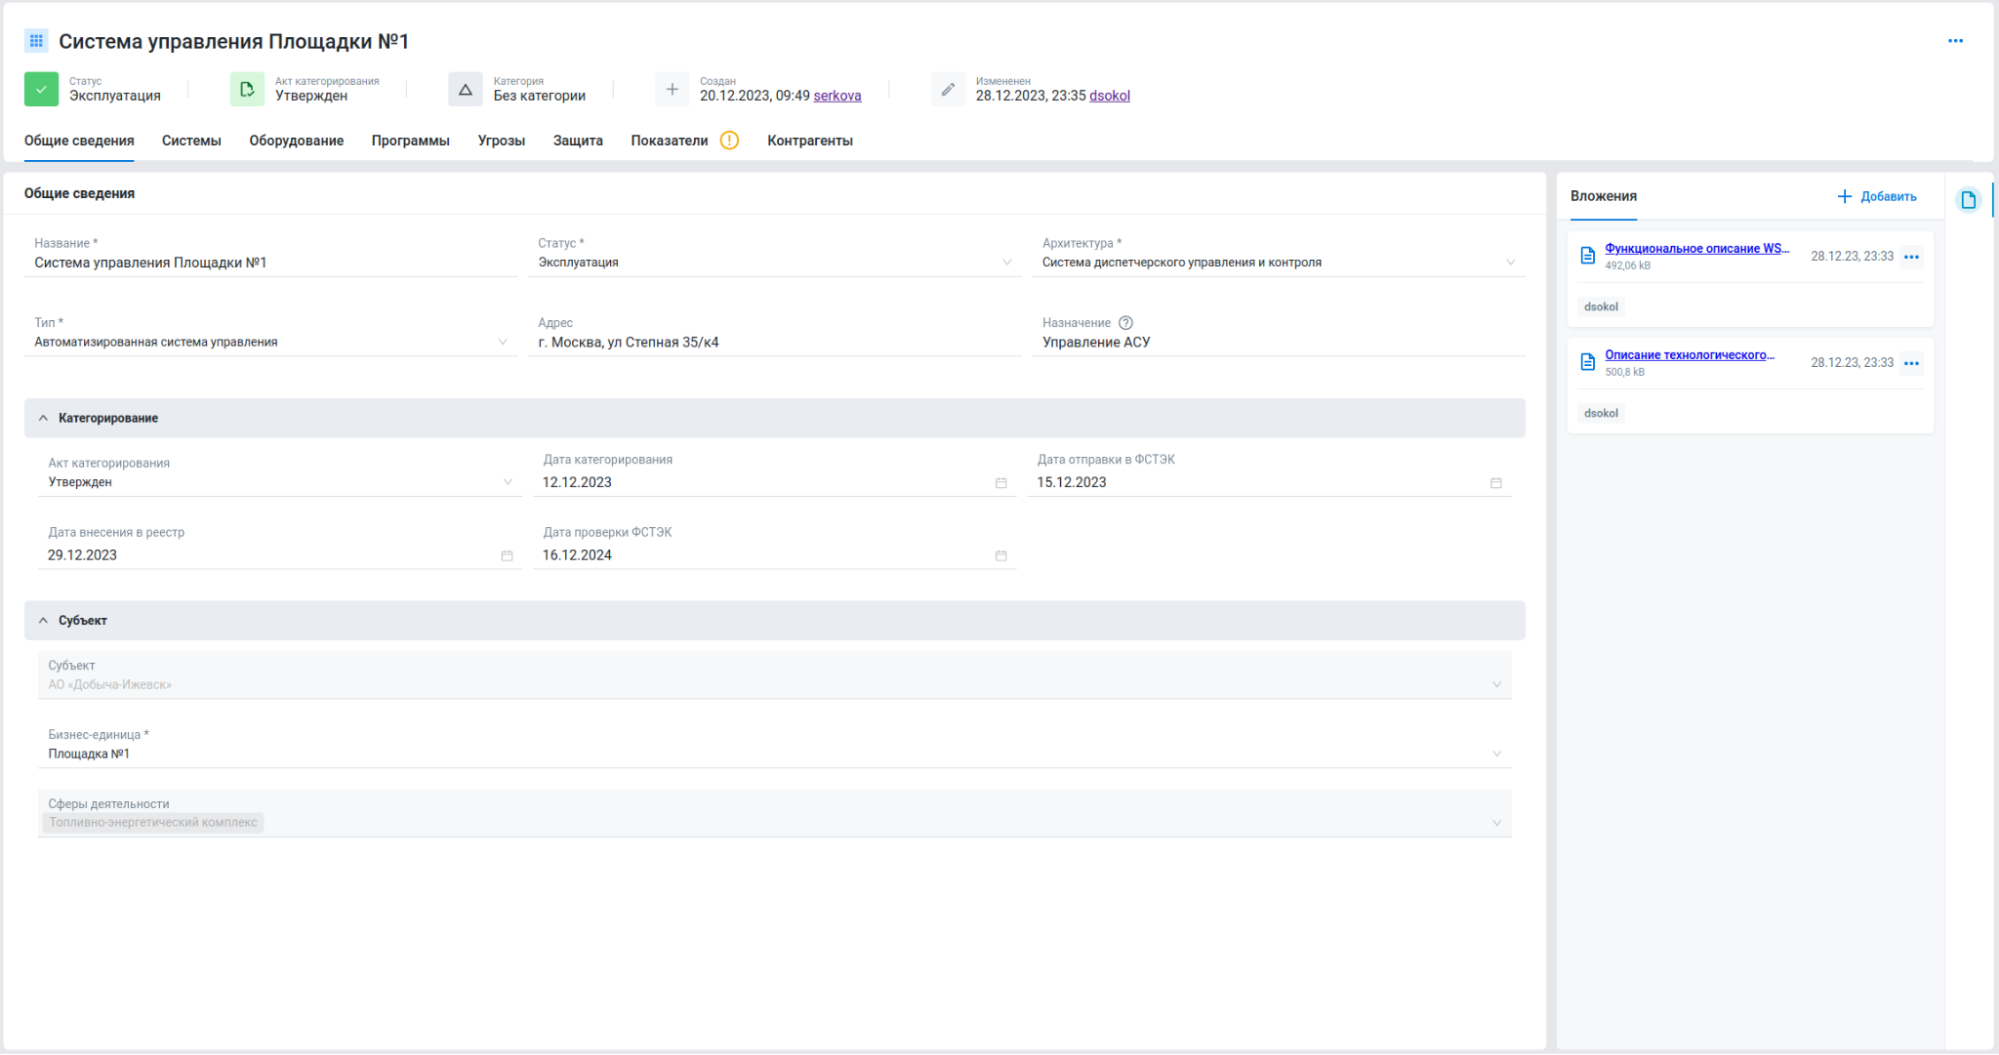
Task: Go to the Защита tab
Action: [x=578, y=141]
